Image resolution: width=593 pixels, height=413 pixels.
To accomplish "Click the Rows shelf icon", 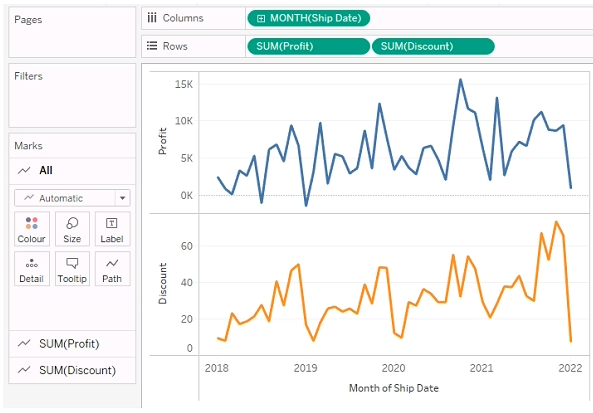I will click(x=152, y=46).
